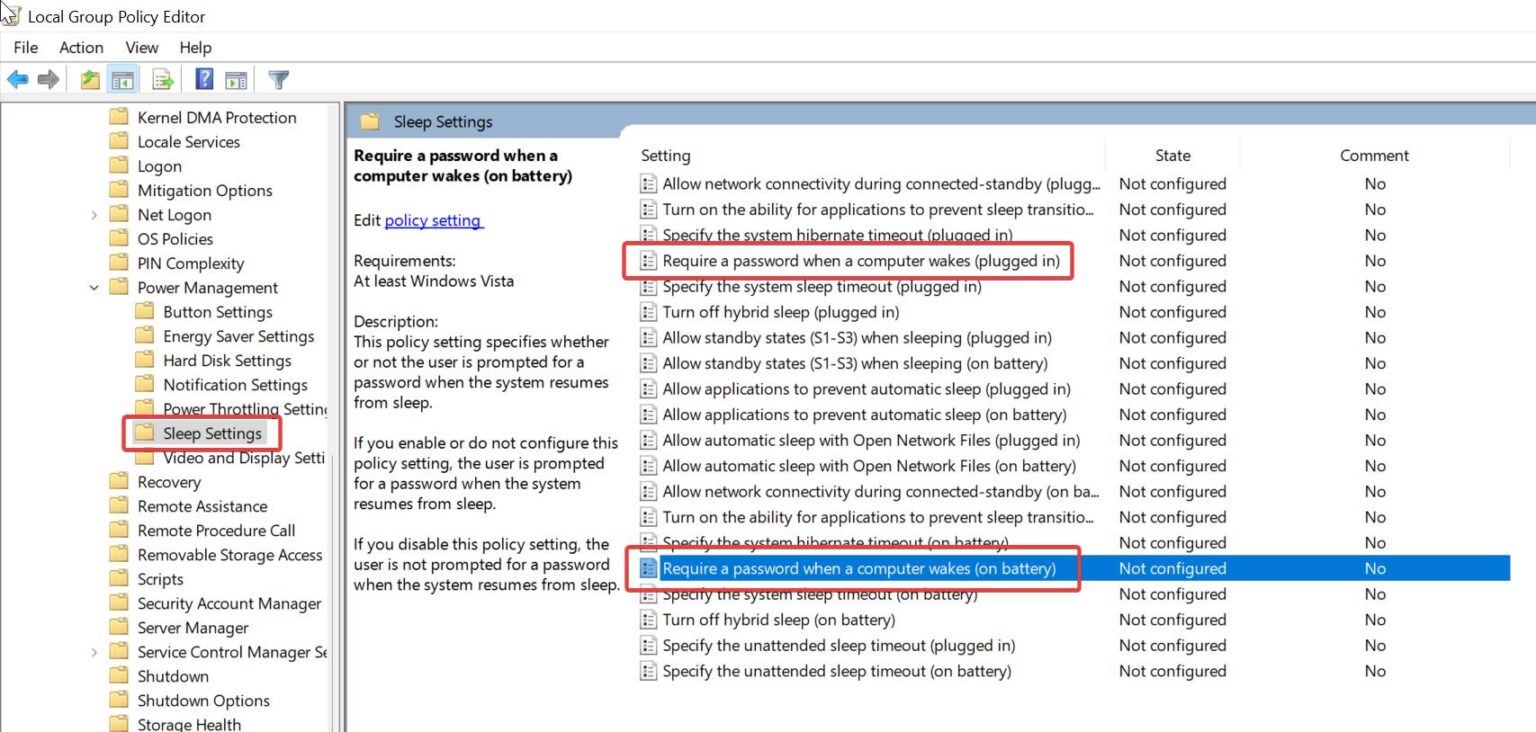This screenshot has width=1536, height=732.
Task: Open the Action menu
Action: click(81, 47)
